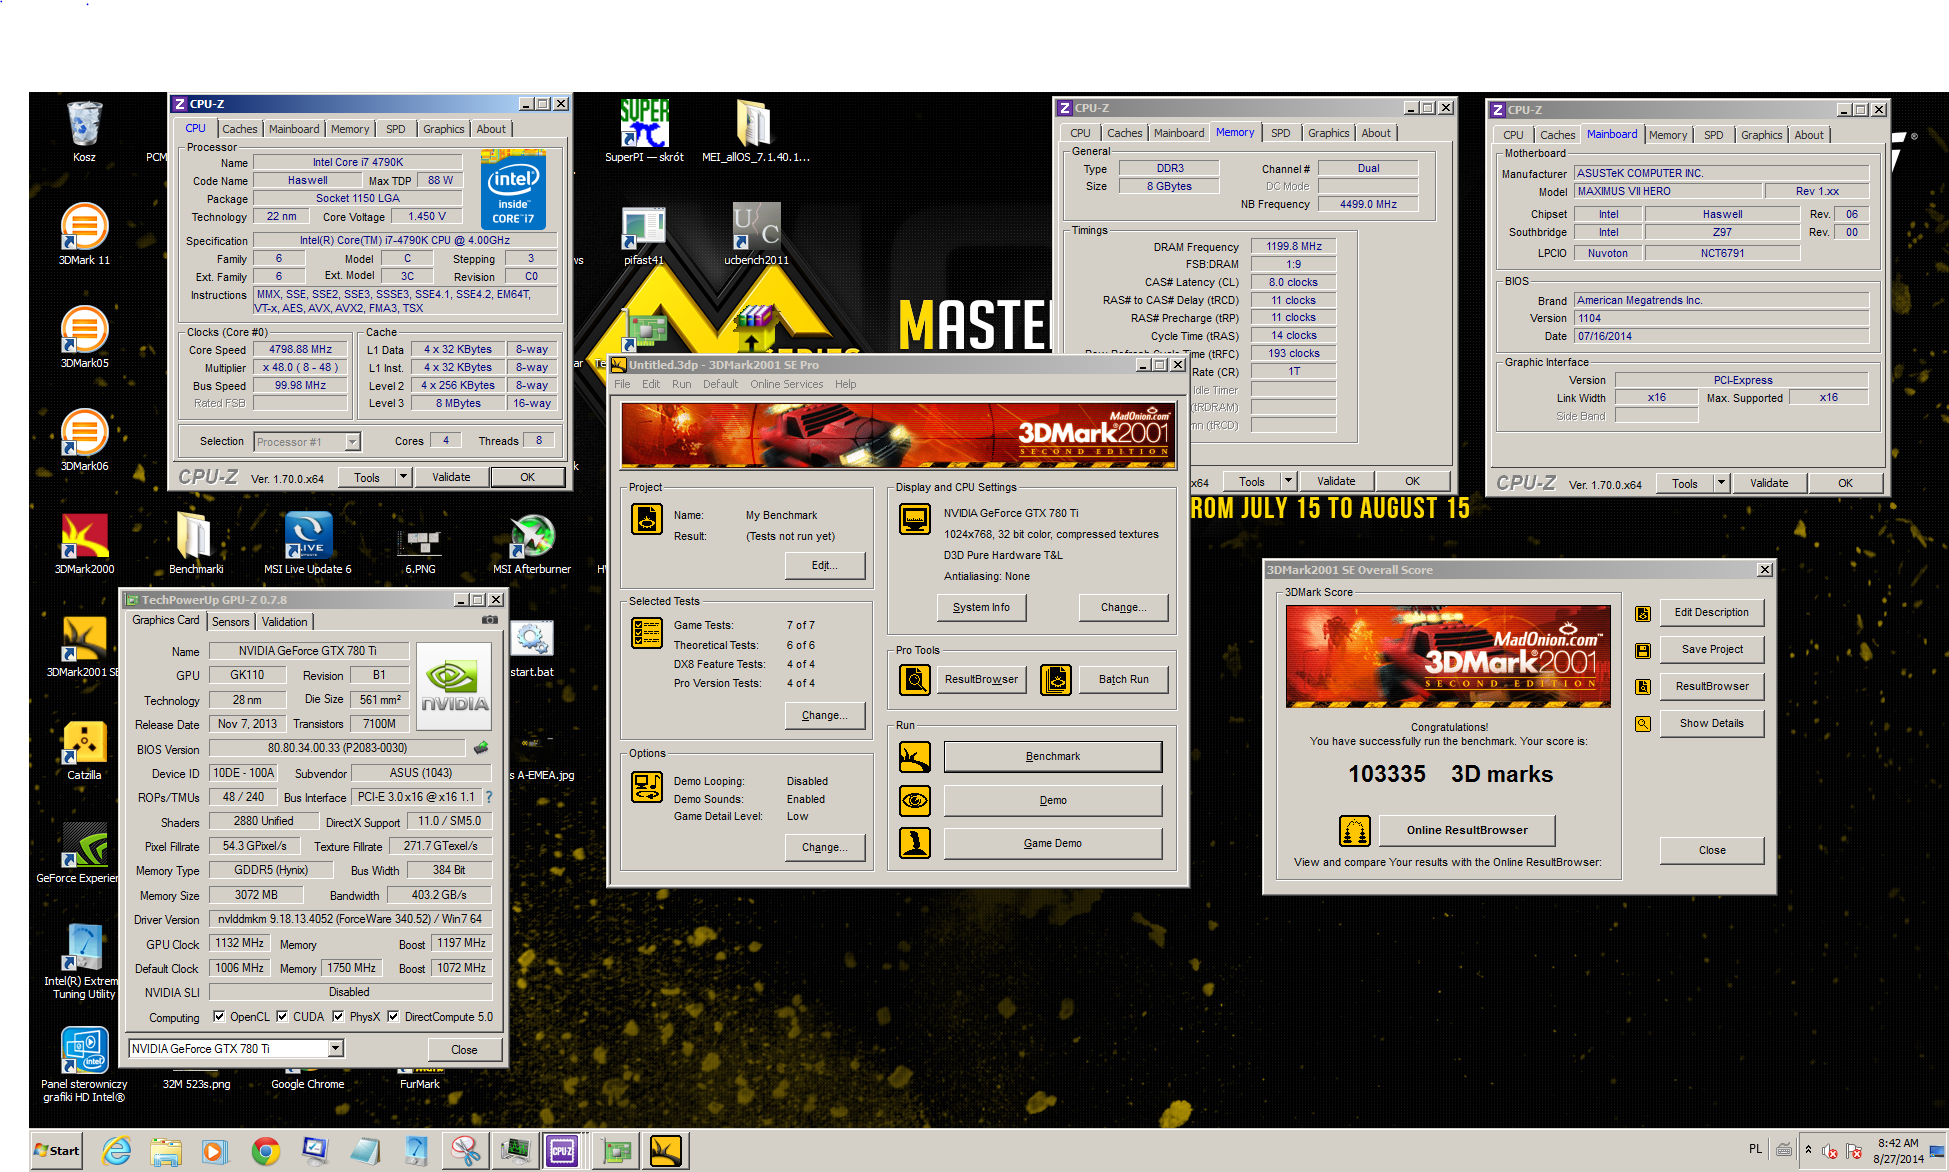
Task: Open Google Chrome from the taskbar
Action: click(x=265, y=1151)
